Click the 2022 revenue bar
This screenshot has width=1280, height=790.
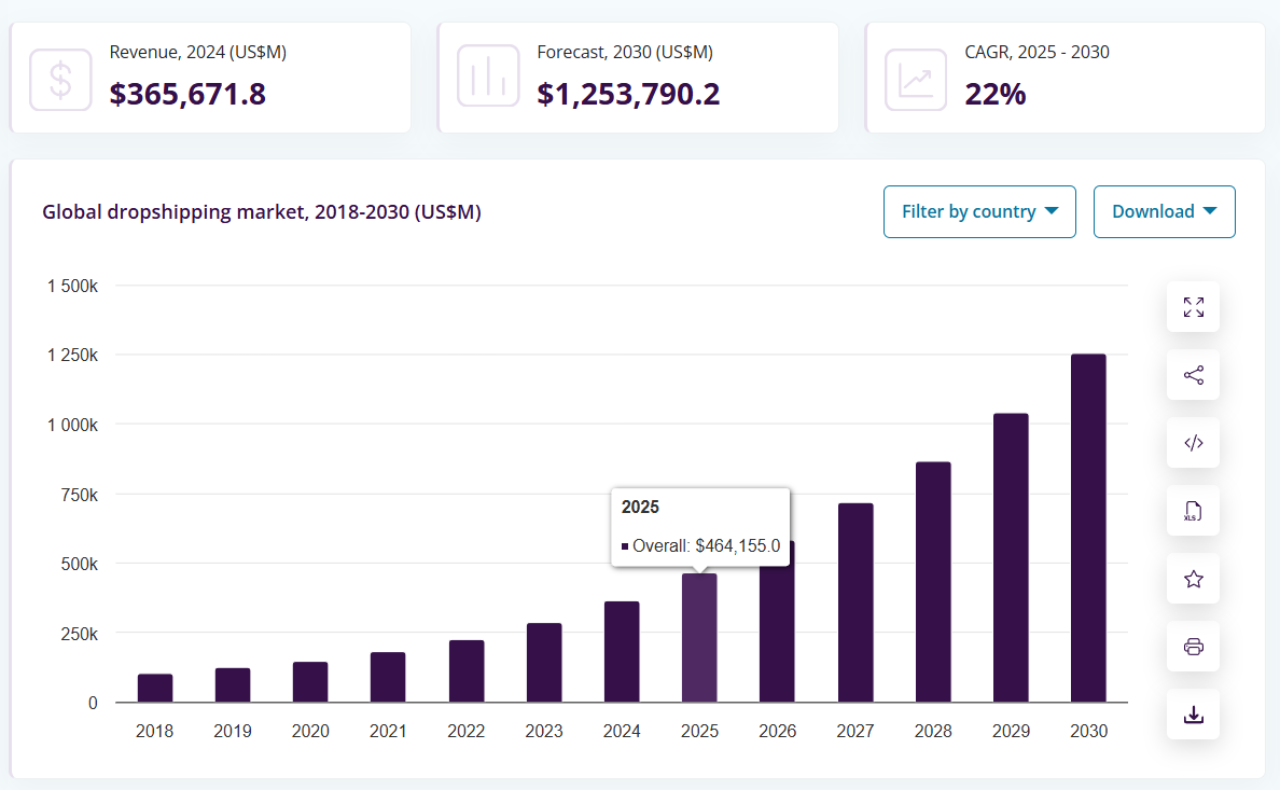point(466,671)
